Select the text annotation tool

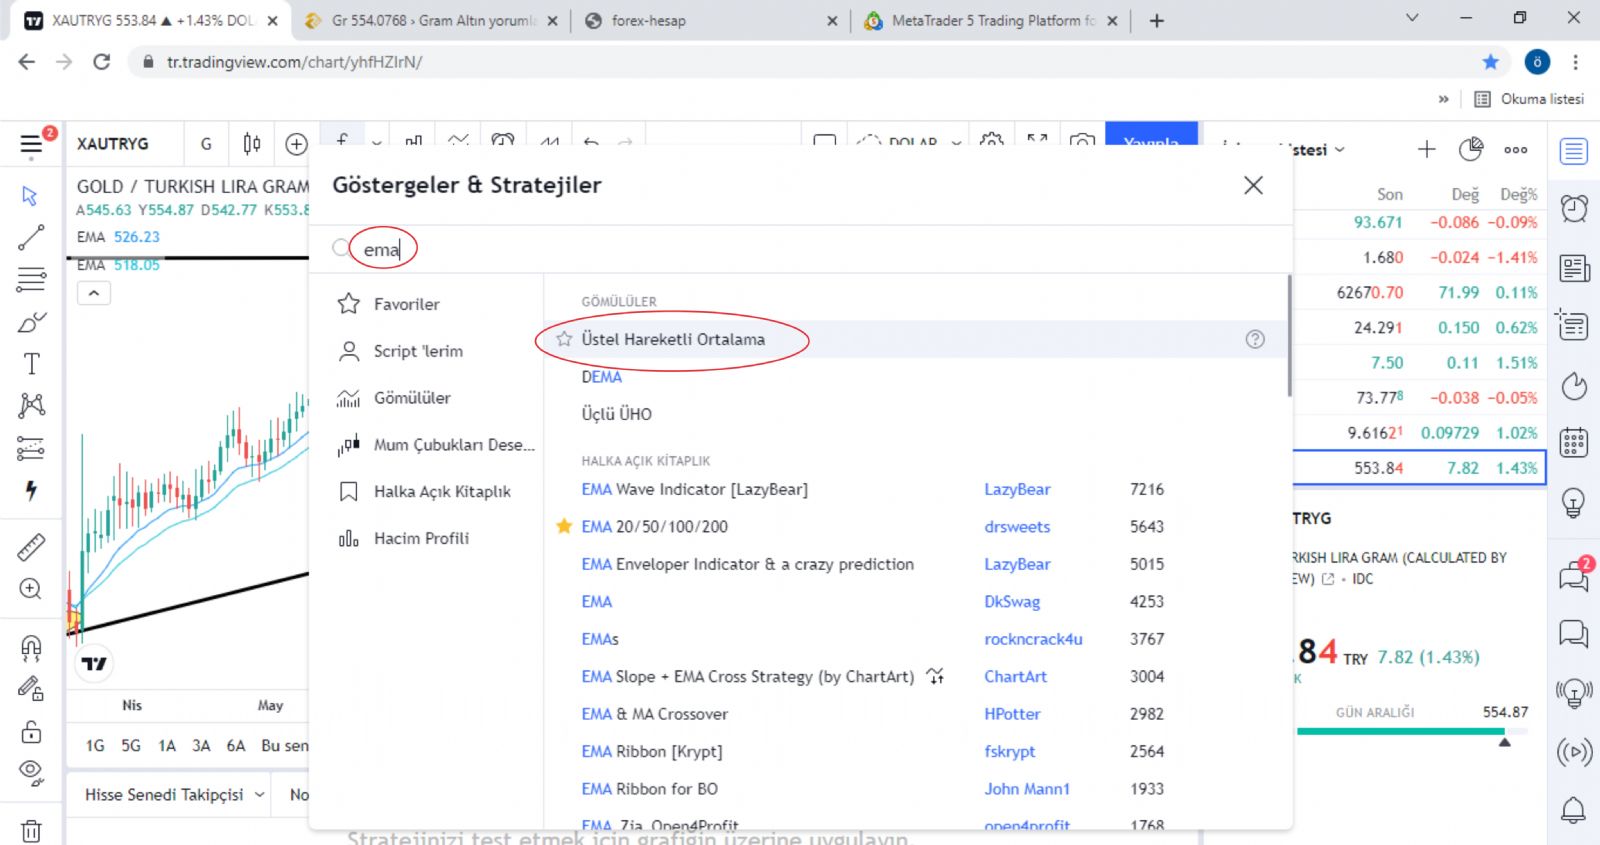(31, 364)
